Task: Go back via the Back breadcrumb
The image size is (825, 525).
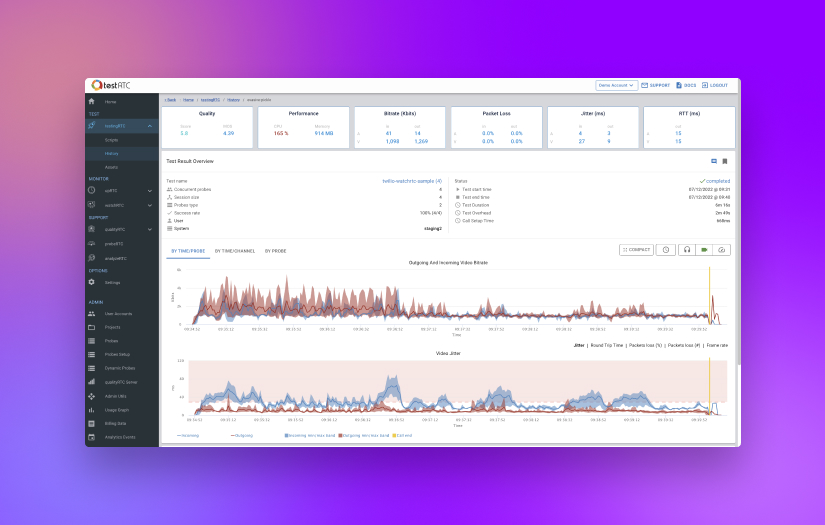Action: [x=170, y=99]
